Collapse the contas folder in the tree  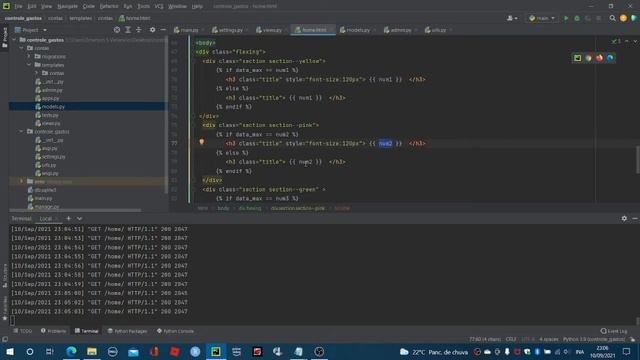click(x=22, y=48)
